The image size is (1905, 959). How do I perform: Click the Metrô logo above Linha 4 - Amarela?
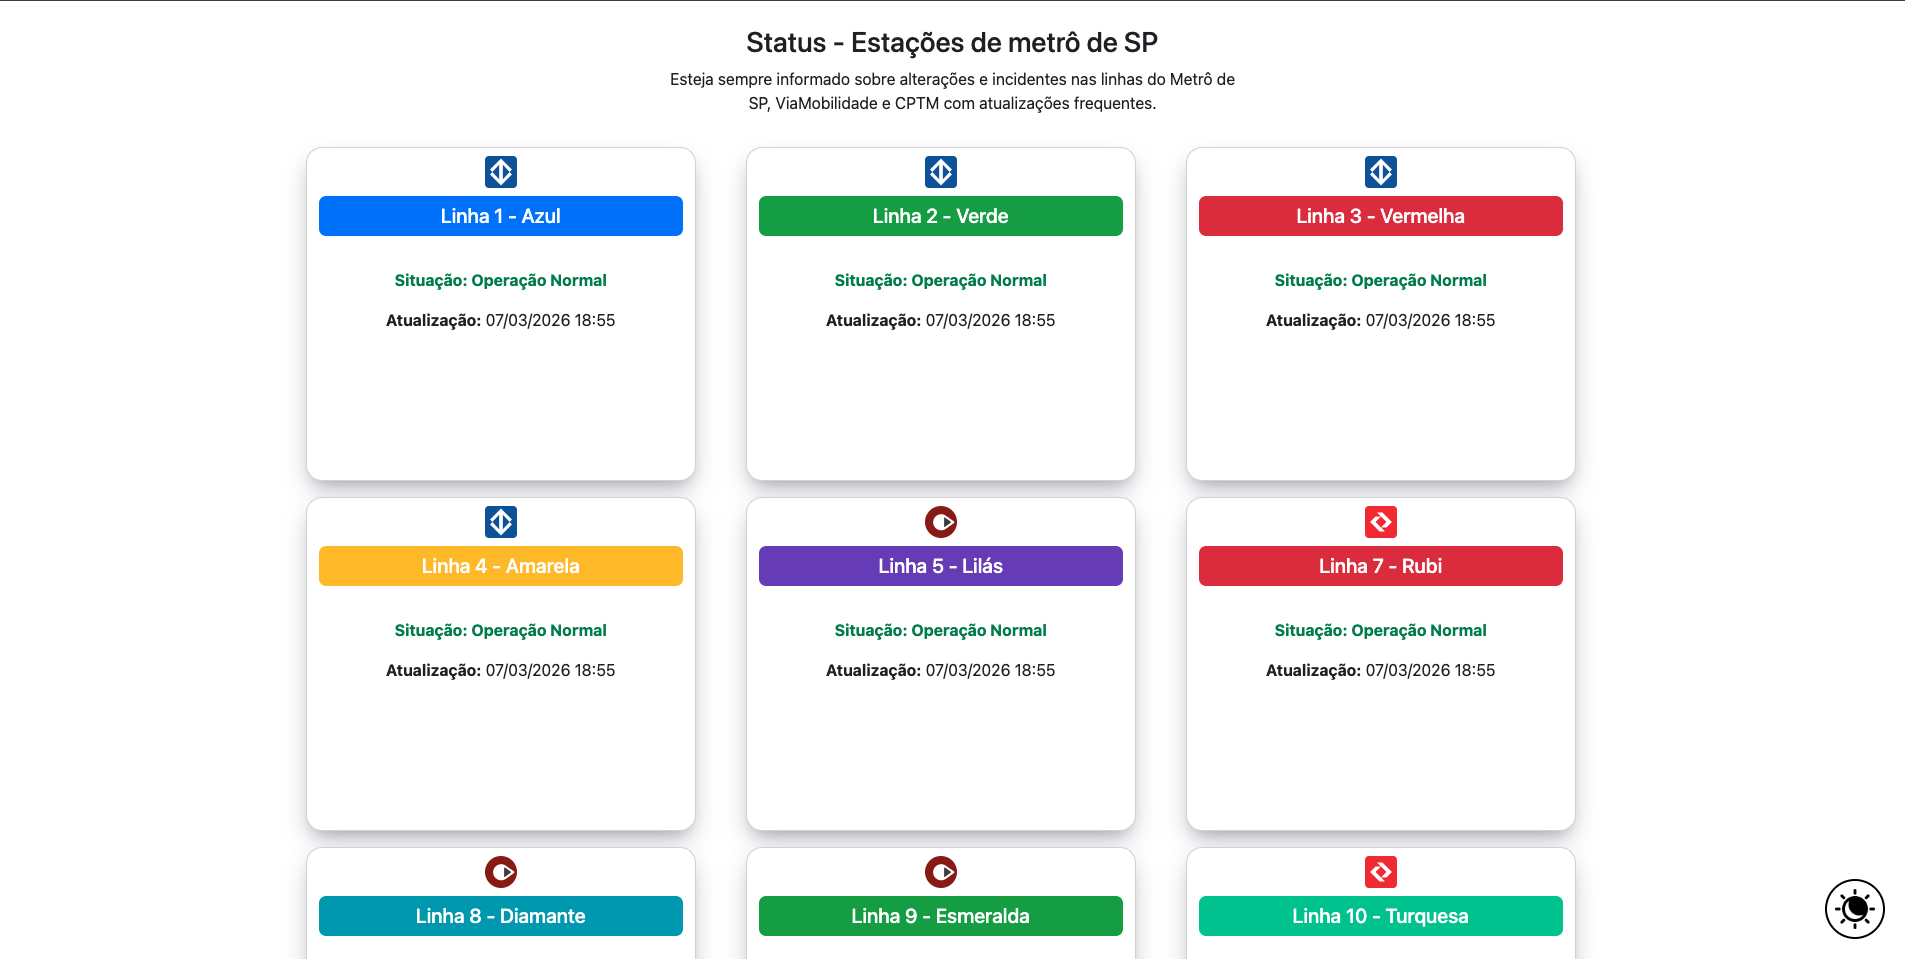coord(500,521)
